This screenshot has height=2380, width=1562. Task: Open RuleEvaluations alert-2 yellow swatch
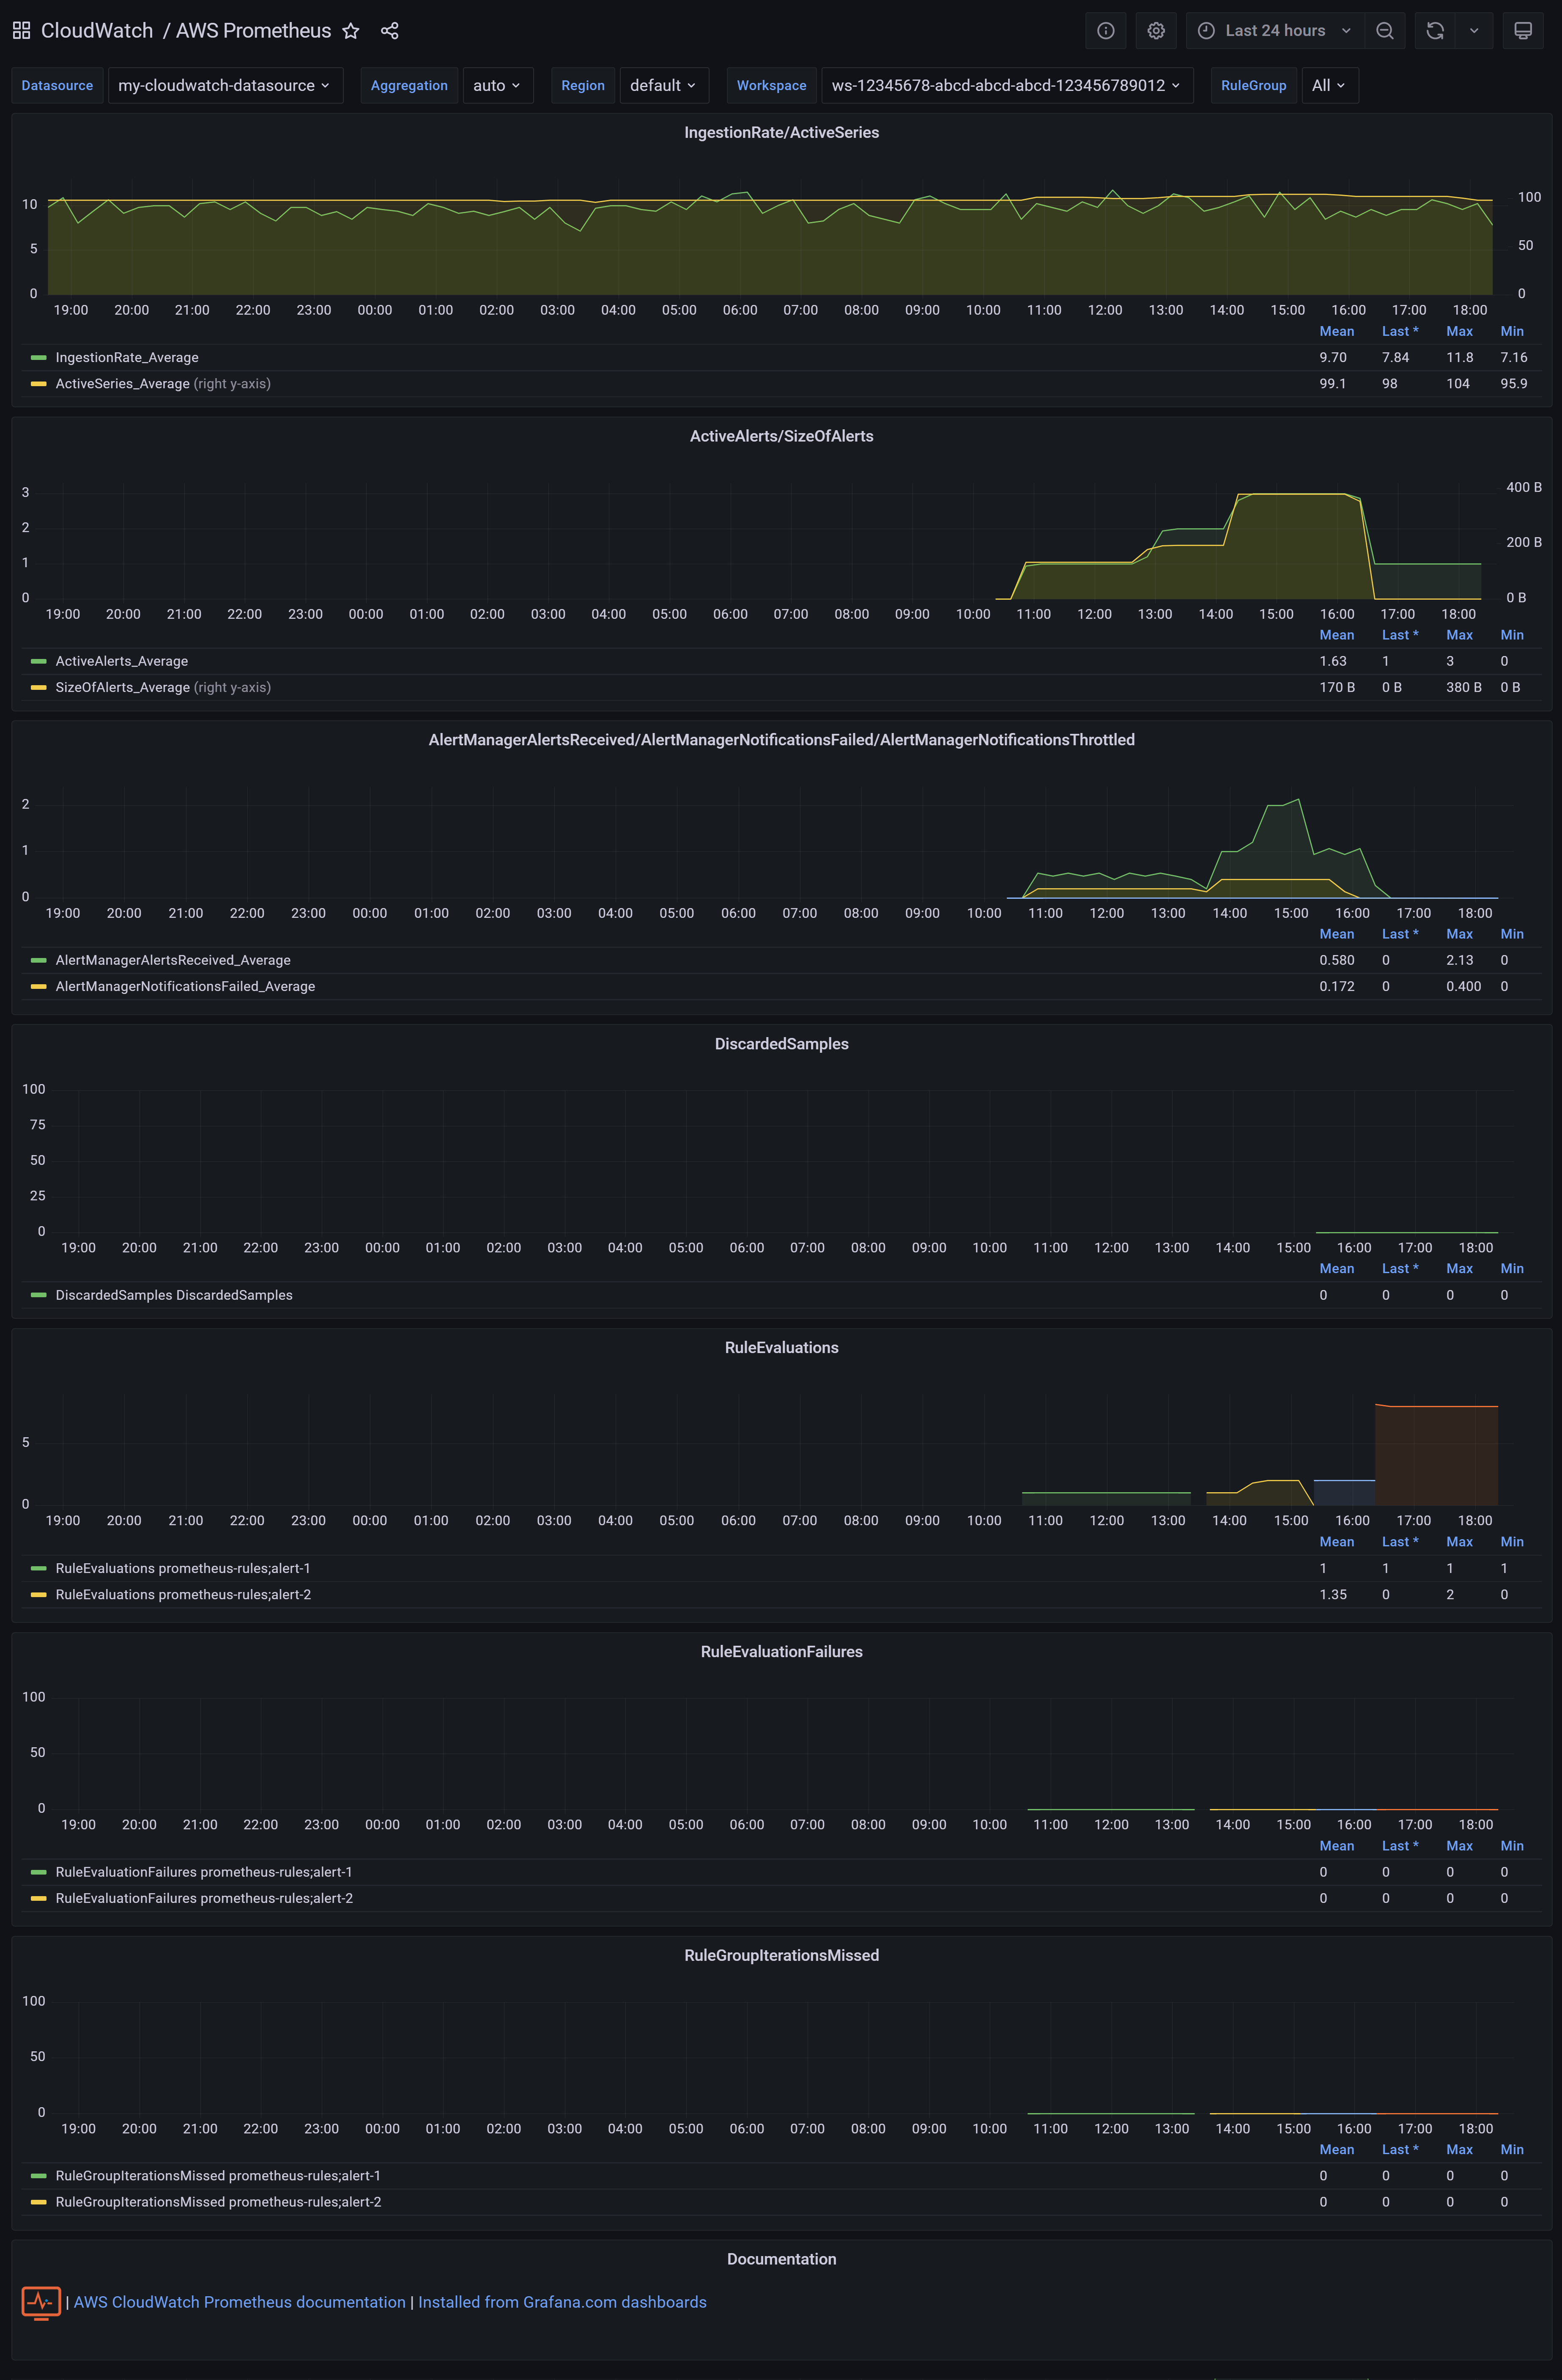pyautogui.click(x=39, y=1594)
